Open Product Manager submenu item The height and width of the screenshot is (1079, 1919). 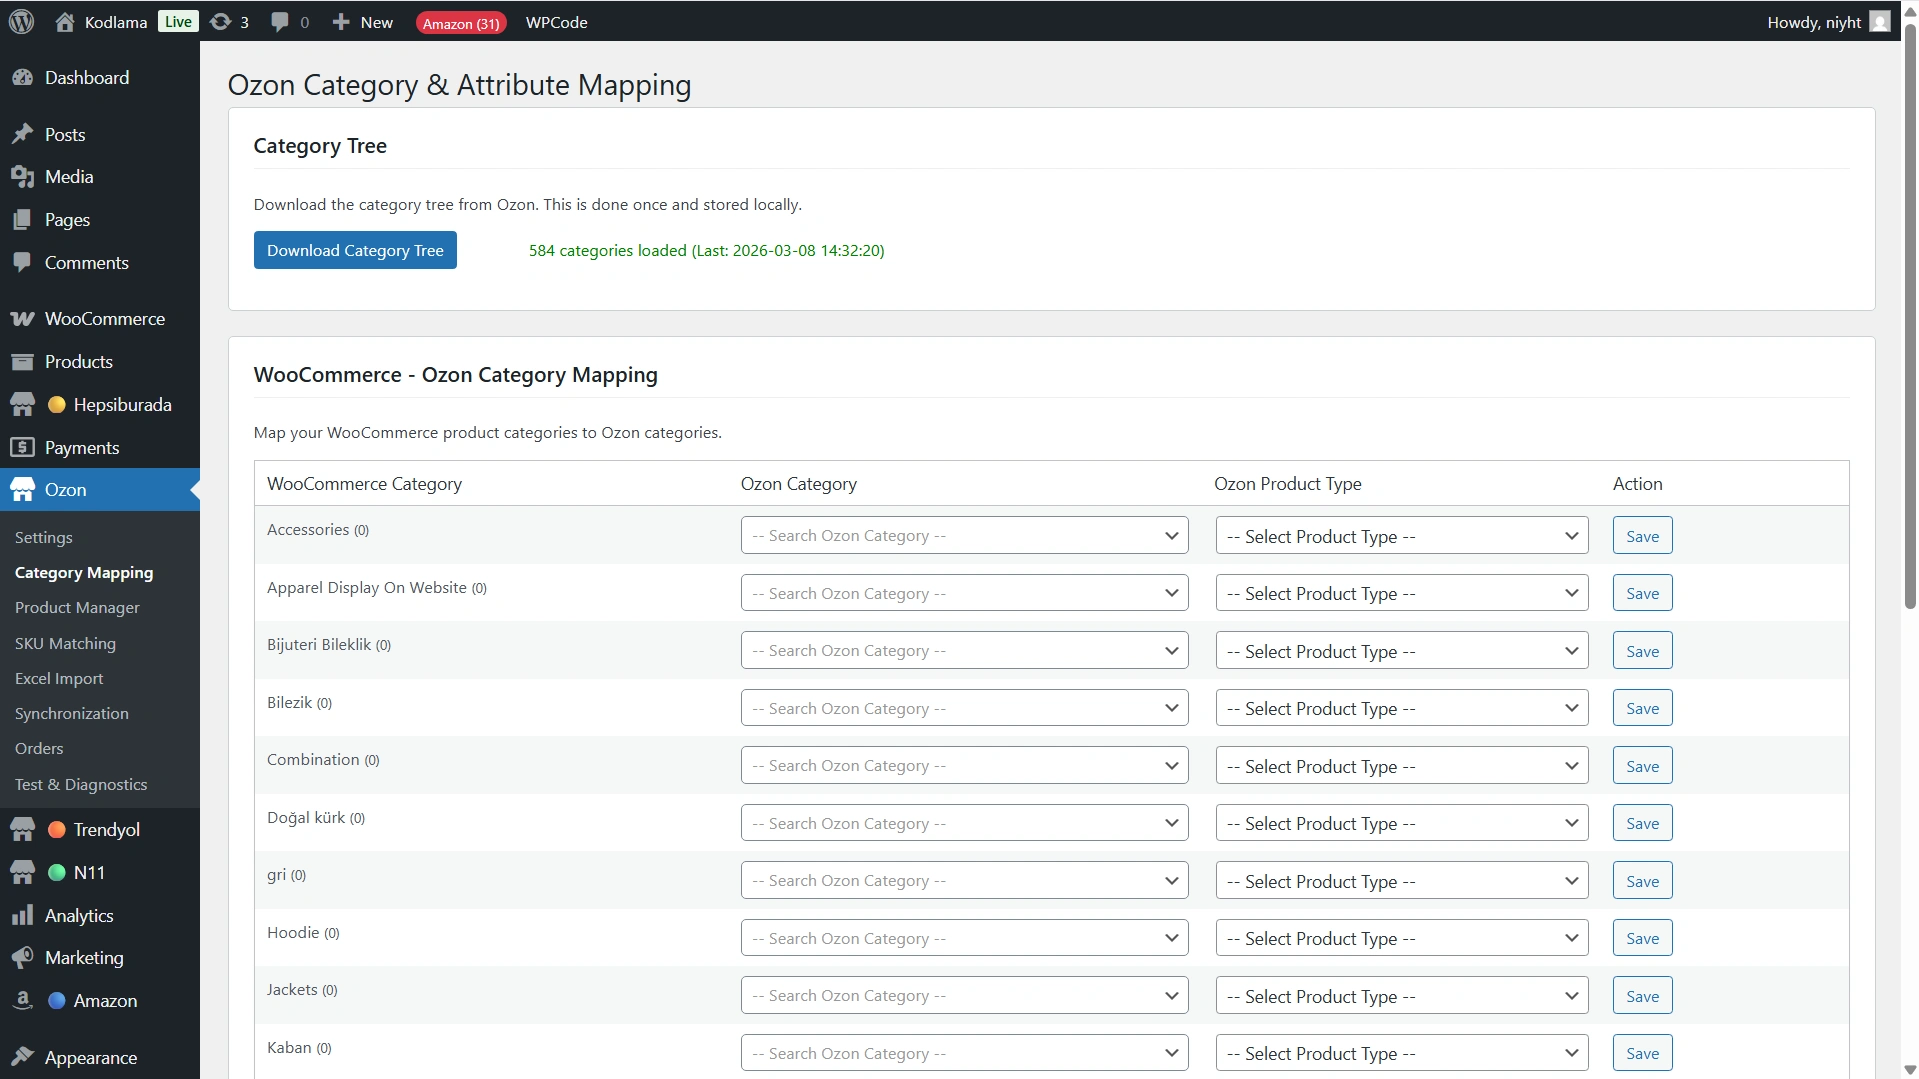[77, 608]
